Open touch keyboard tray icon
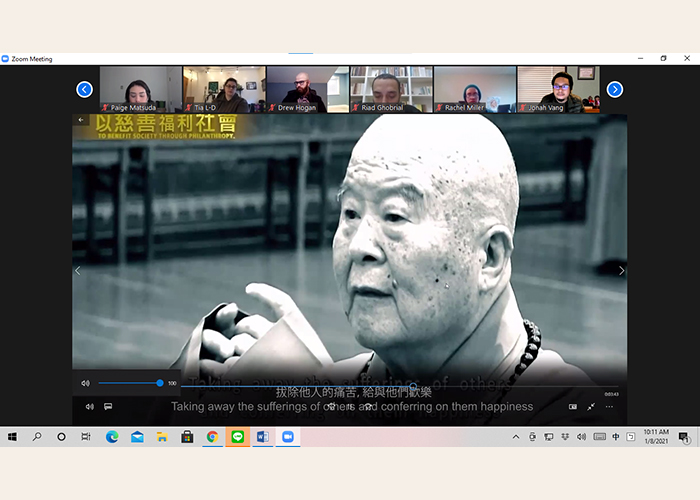This screenshot has height=500, width=700. (x=599, y=437)
